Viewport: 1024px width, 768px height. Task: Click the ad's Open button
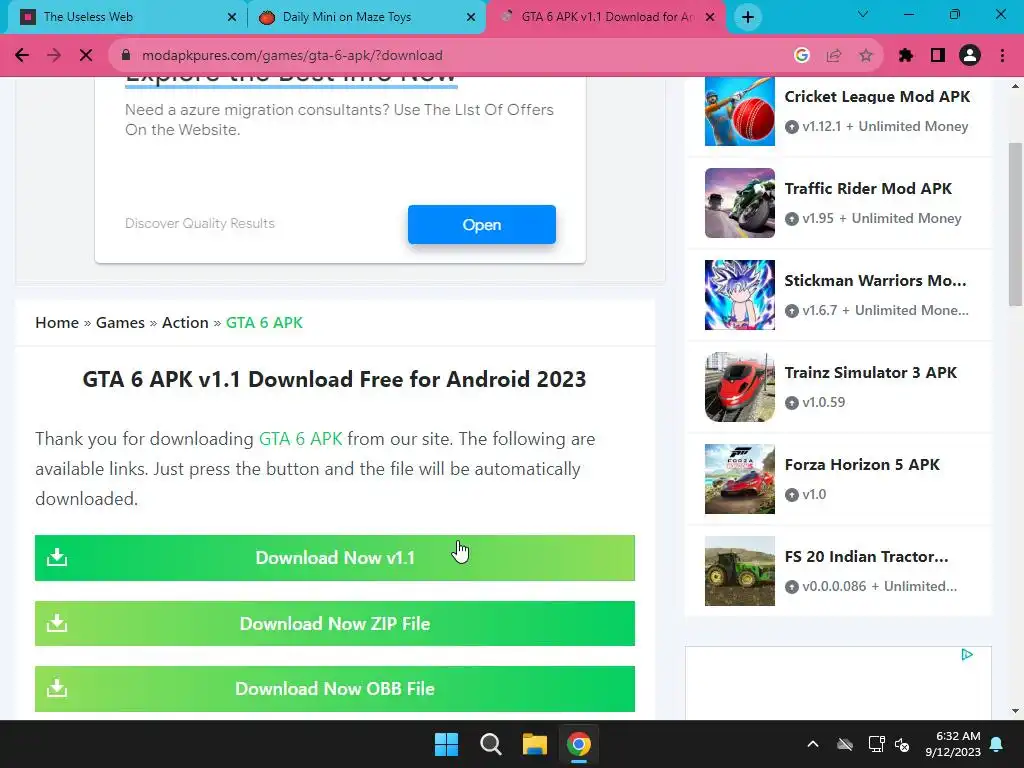[x=482, y=225]
